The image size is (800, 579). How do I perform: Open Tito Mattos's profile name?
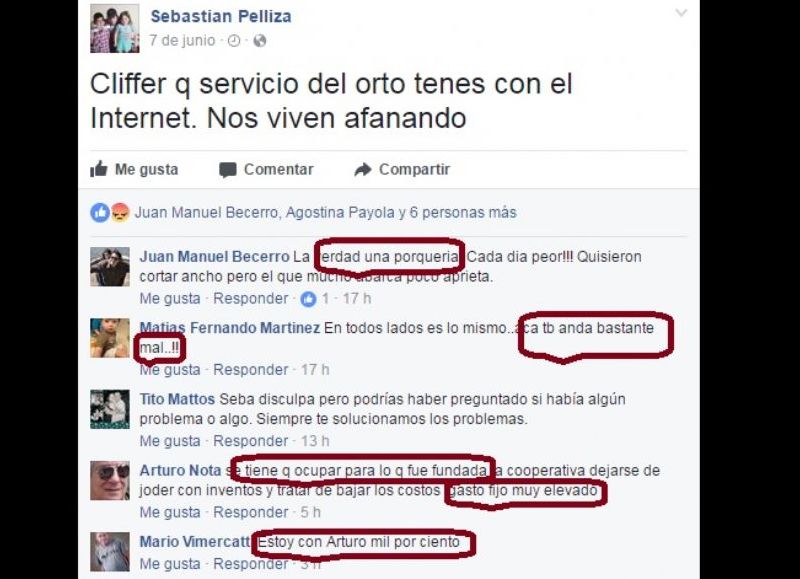point(177,399)
